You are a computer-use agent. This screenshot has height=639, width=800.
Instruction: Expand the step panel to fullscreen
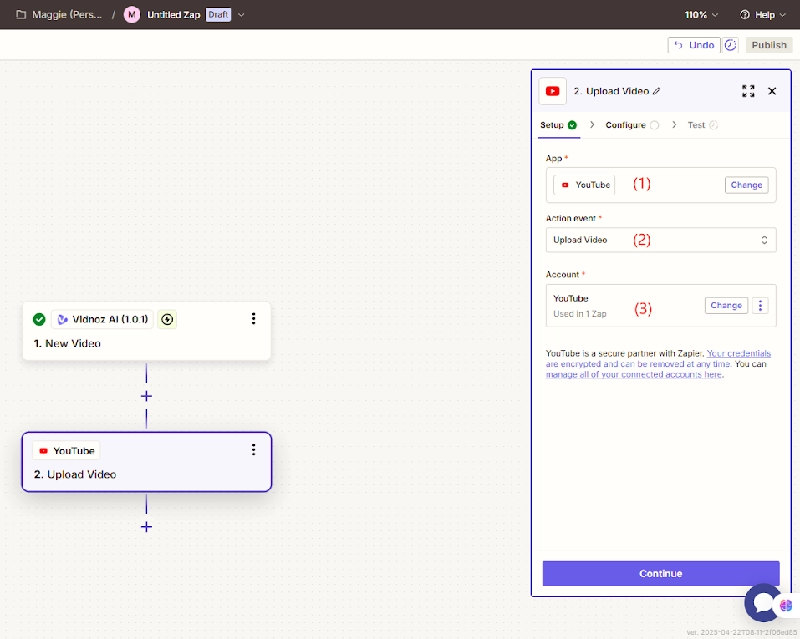tap(748, 91)
